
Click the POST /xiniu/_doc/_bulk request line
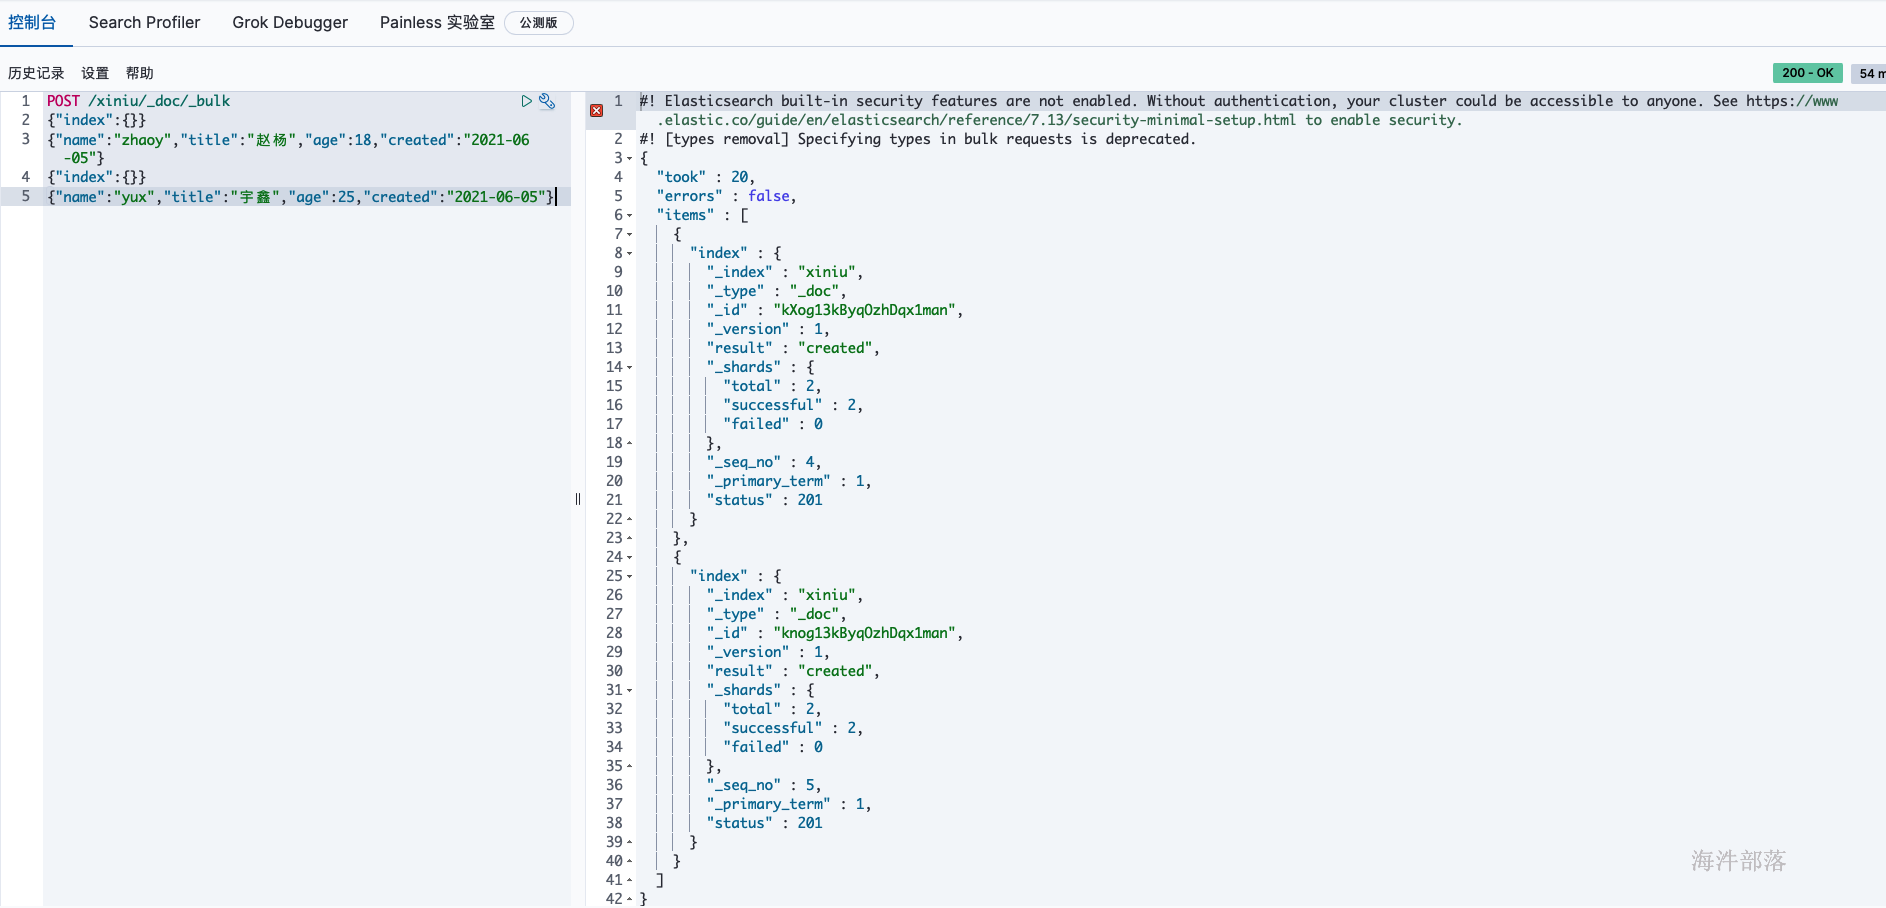(x=138, y=101)
